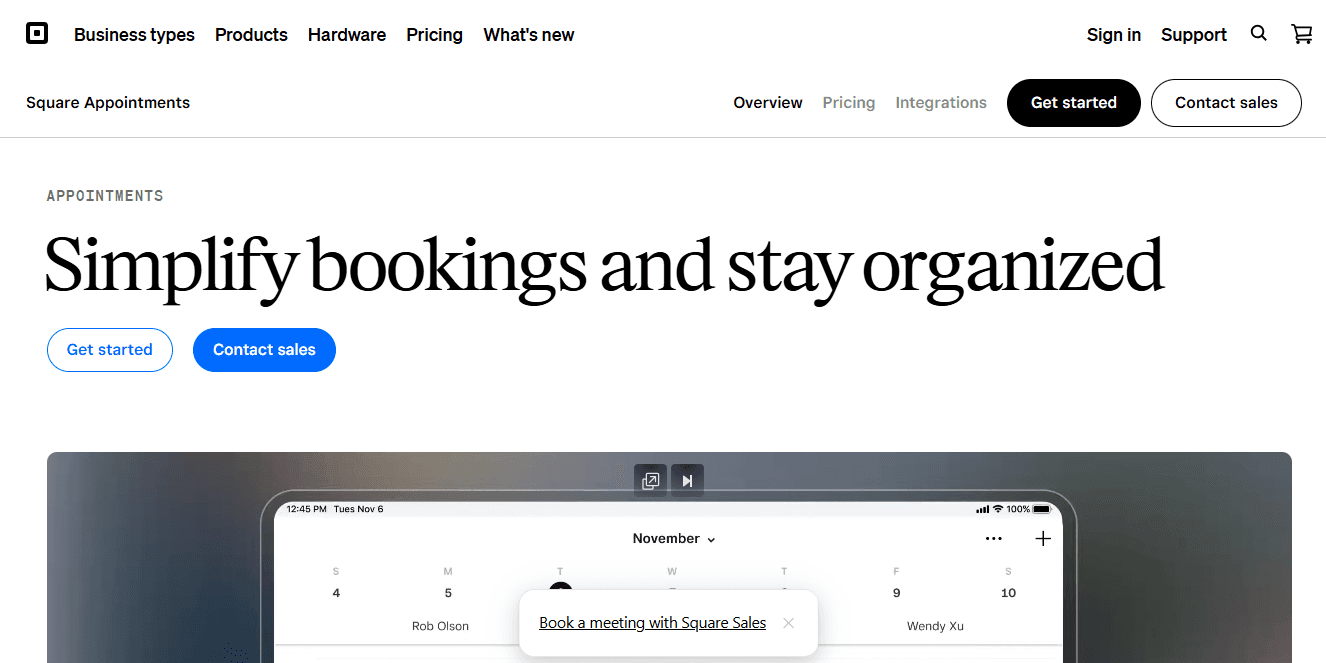Click the Square logo icon
This screenshot has width=1326, height=663.
tap(37, 34)
